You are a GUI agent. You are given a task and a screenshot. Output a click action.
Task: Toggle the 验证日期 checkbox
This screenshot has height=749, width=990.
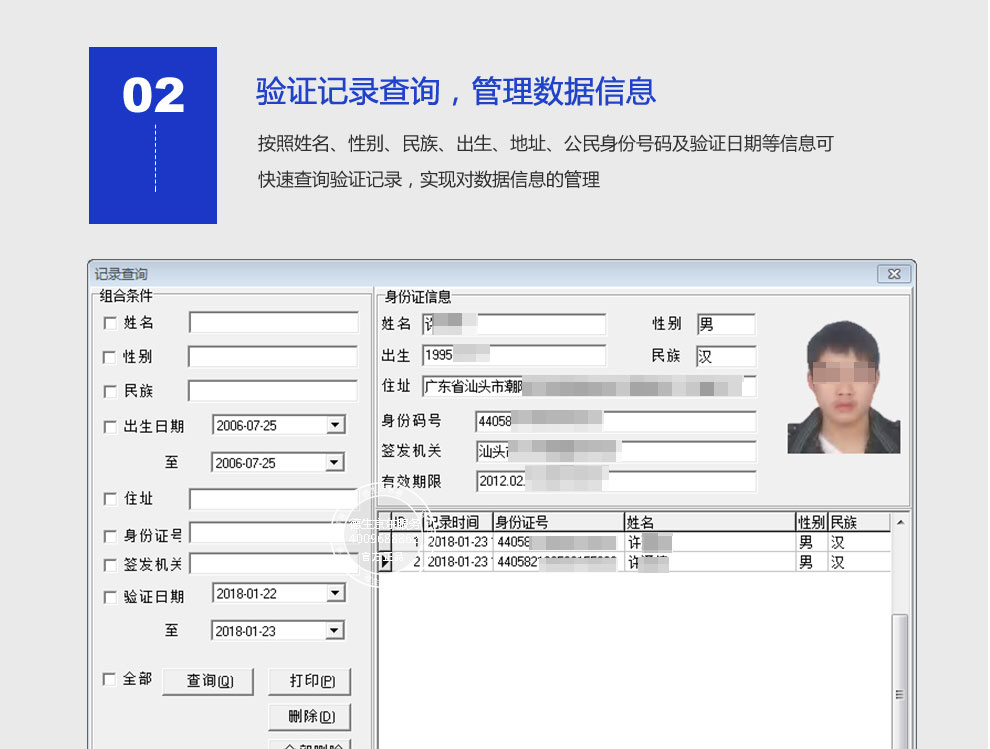[x=110, y=597]
